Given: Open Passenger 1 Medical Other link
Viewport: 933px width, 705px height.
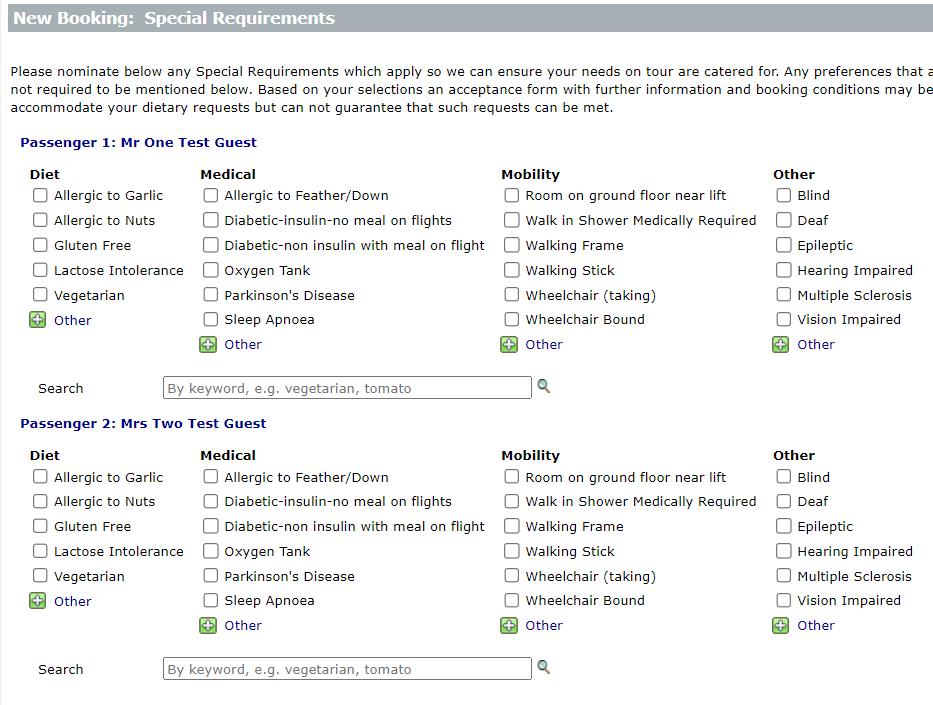Looking at the screenshot, I should click(x=243, y=344).
